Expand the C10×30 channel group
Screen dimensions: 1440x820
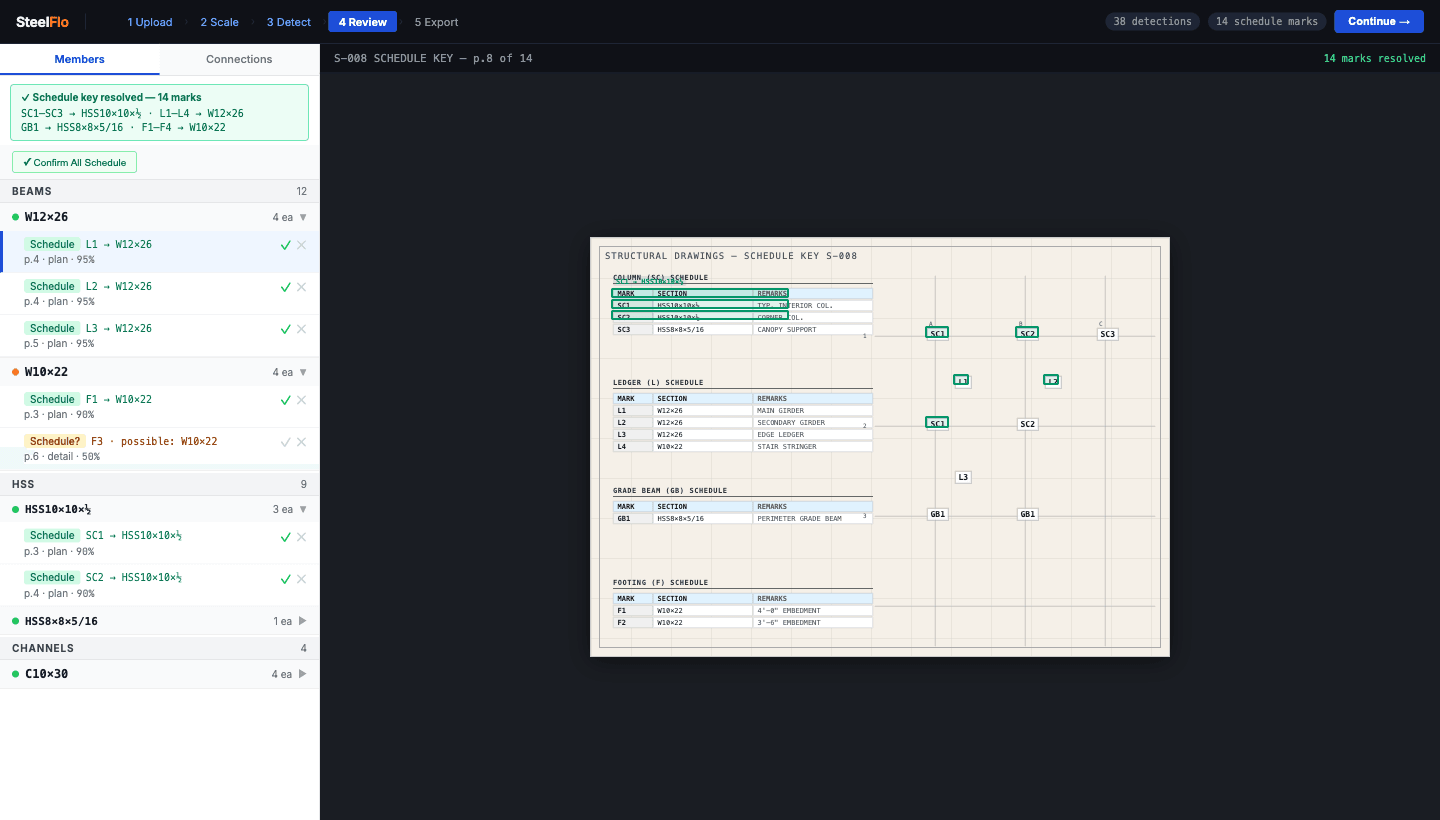[303, 674]
